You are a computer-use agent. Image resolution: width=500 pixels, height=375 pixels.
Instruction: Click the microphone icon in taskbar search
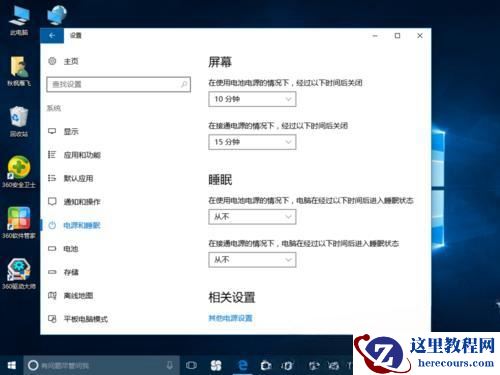click(x=170, y=365)
